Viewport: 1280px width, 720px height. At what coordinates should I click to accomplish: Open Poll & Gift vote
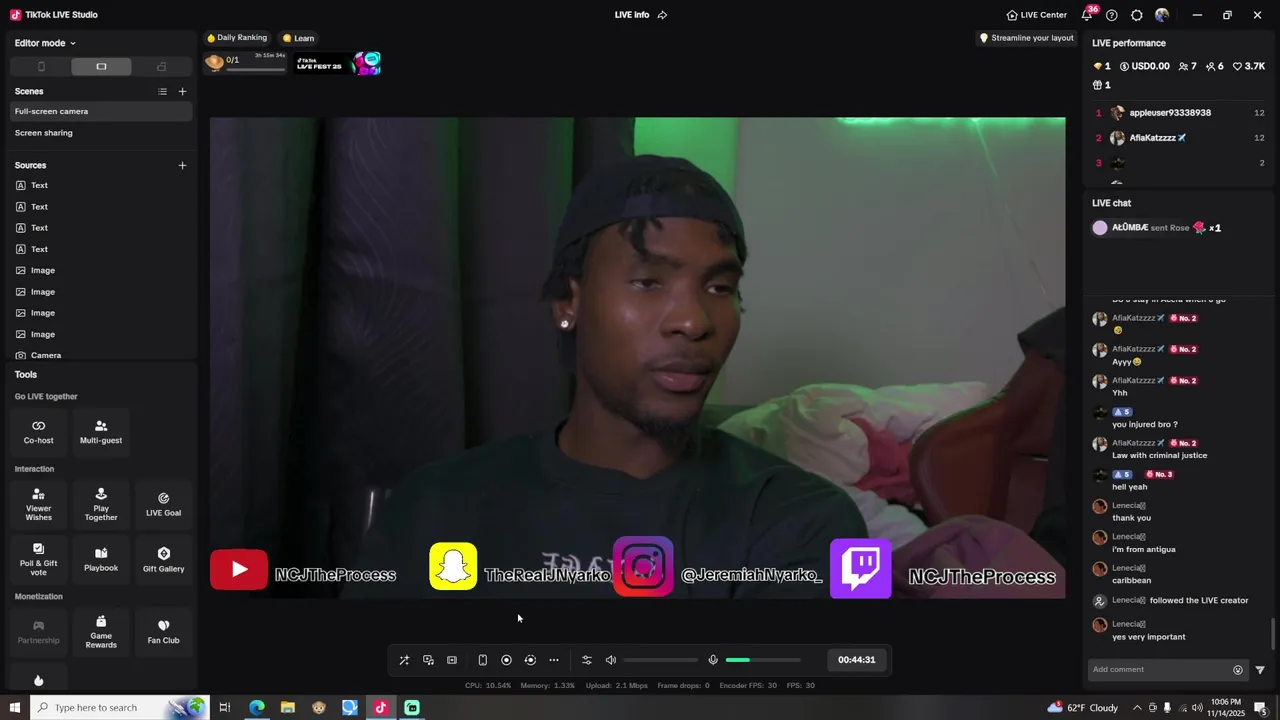[38, 559]
